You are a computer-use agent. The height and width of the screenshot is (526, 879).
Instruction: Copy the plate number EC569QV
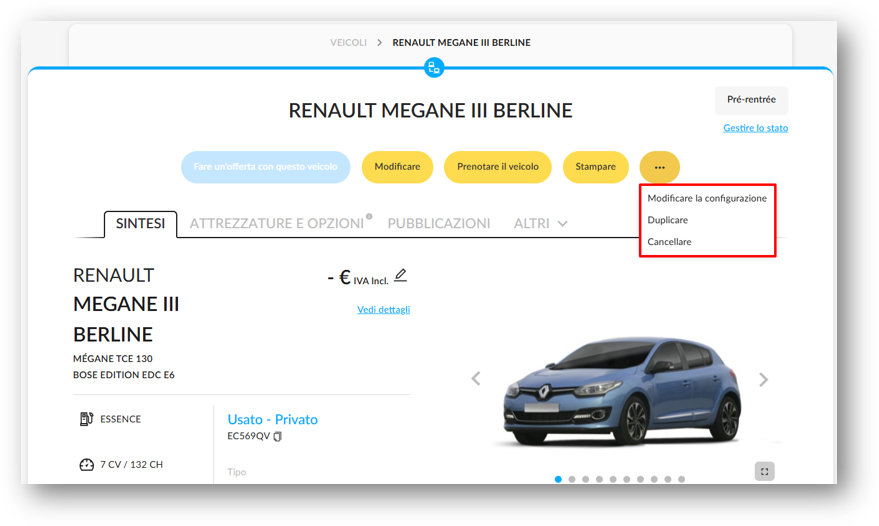[x=277, y=436]
